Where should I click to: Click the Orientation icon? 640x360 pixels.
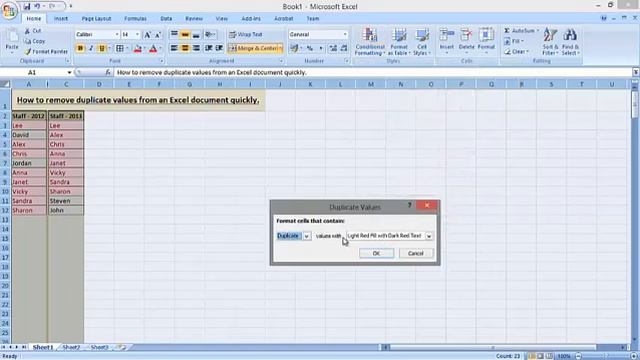point(210,35)
